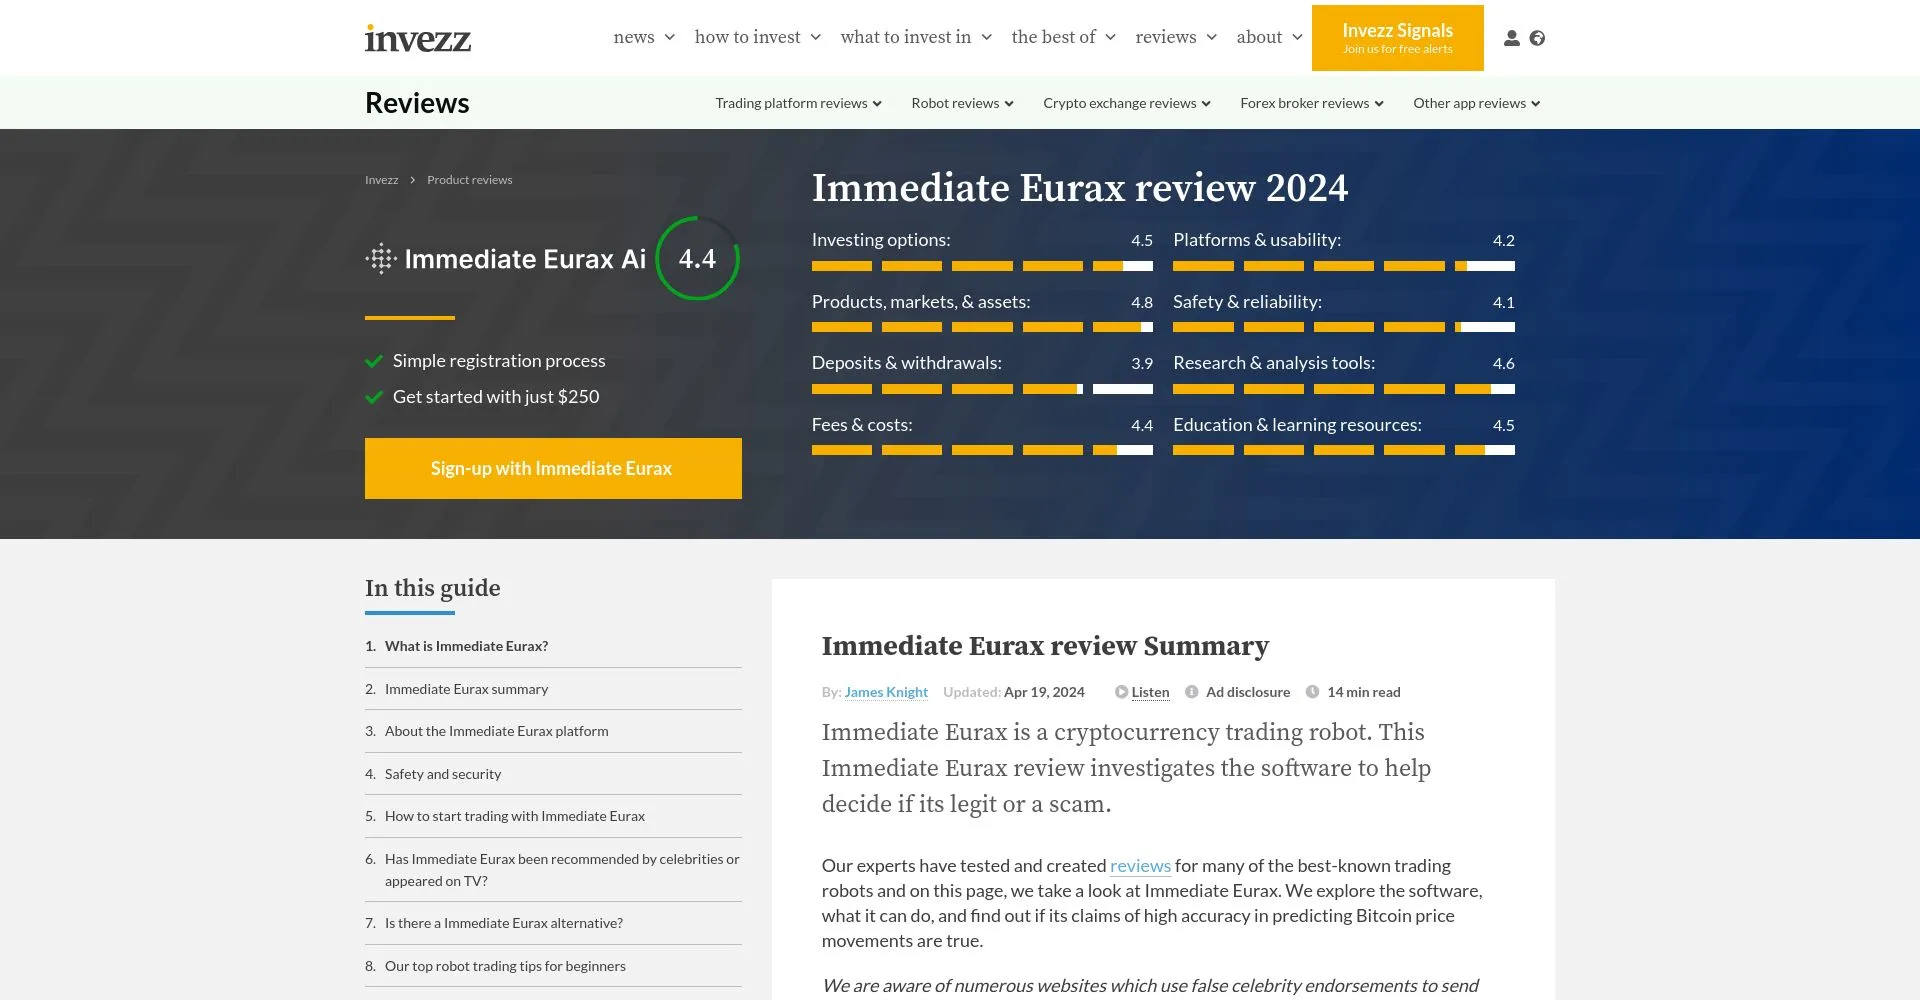The width and height of the screenshot is (1920, 1000).
Task: Click the Research & analysis tools rating bar
Action: coord(1344,389)
